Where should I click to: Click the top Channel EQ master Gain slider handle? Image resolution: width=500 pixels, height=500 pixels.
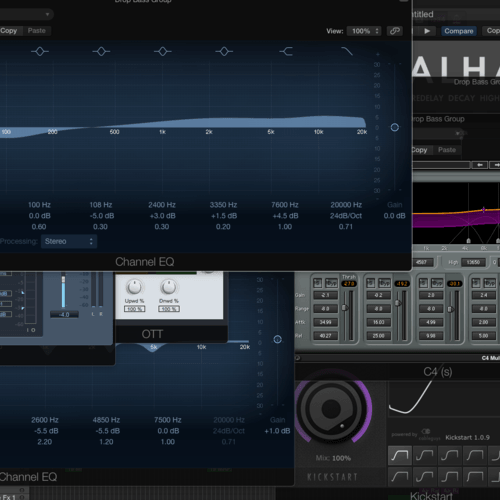(395, 127)
